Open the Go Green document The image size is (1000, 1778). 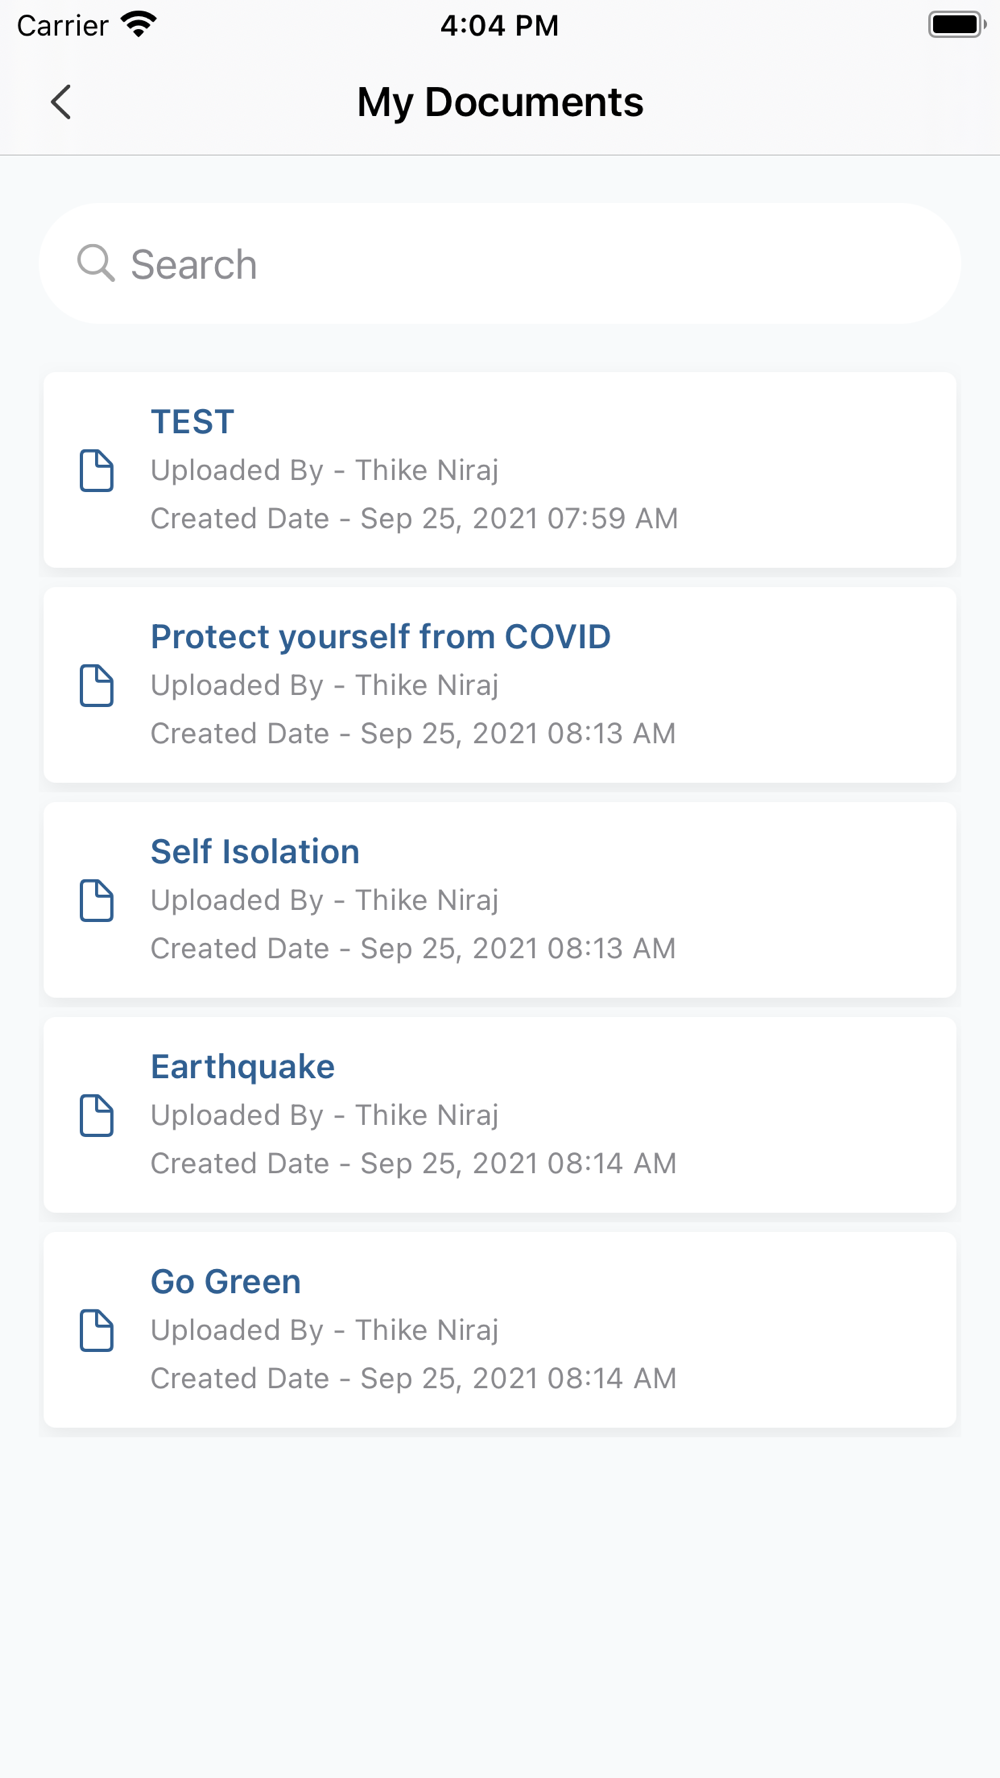pyautogui.click(x=226, y=1282)
